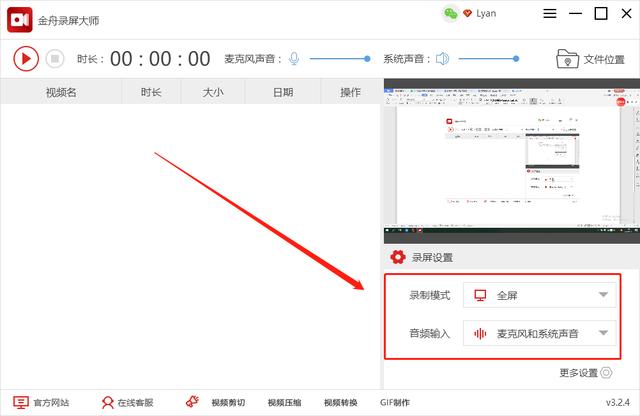The height and width of the screenshot is (416, 640).
Task: Sort by the 大小 column header
Action: (213, 92)
